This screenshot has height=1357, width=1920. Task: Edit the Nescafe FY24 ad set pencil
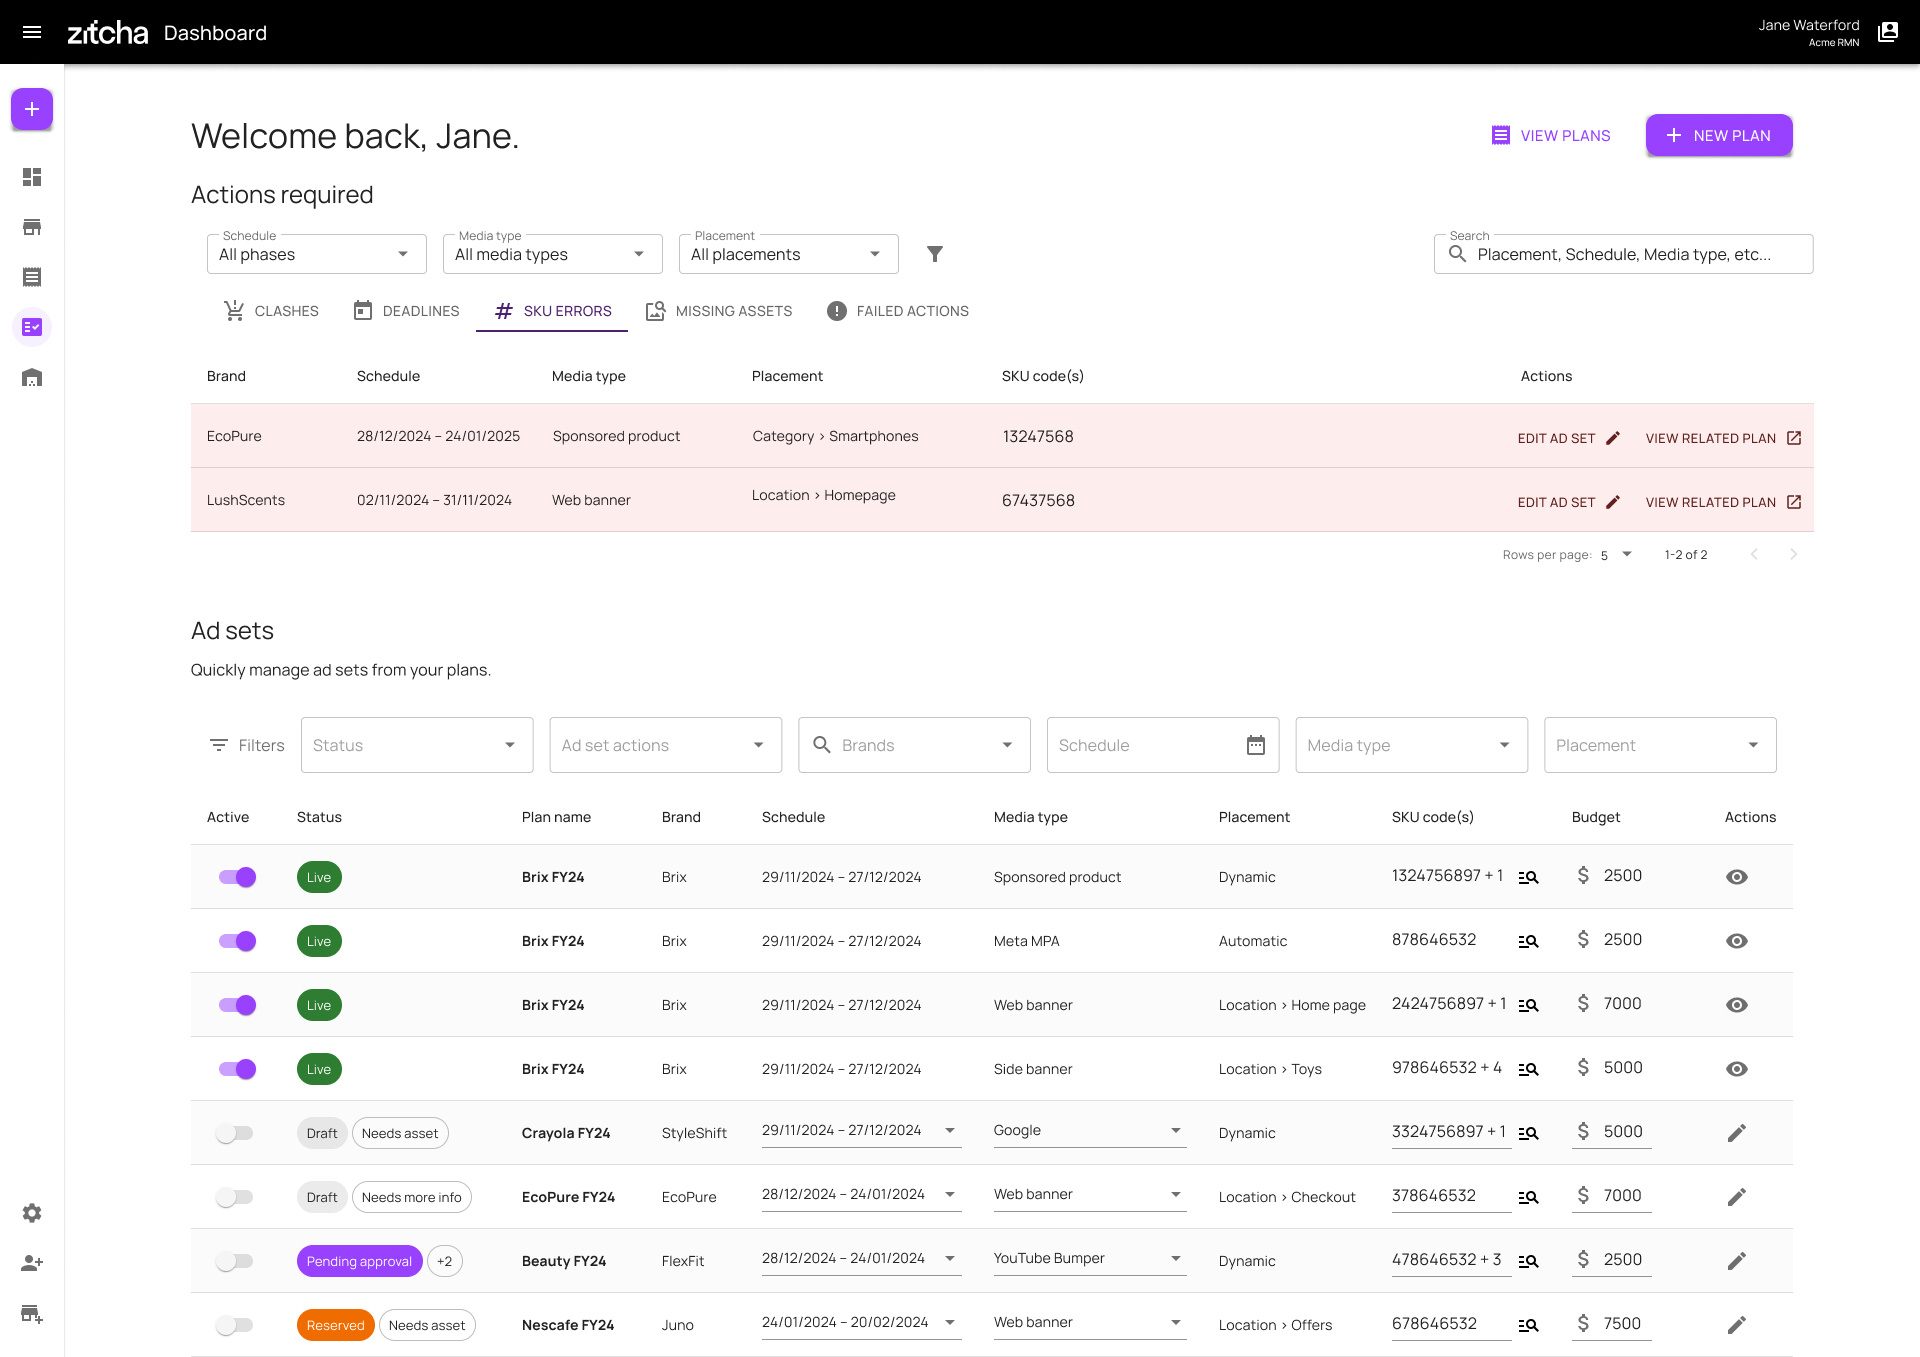[1737, 1325]
